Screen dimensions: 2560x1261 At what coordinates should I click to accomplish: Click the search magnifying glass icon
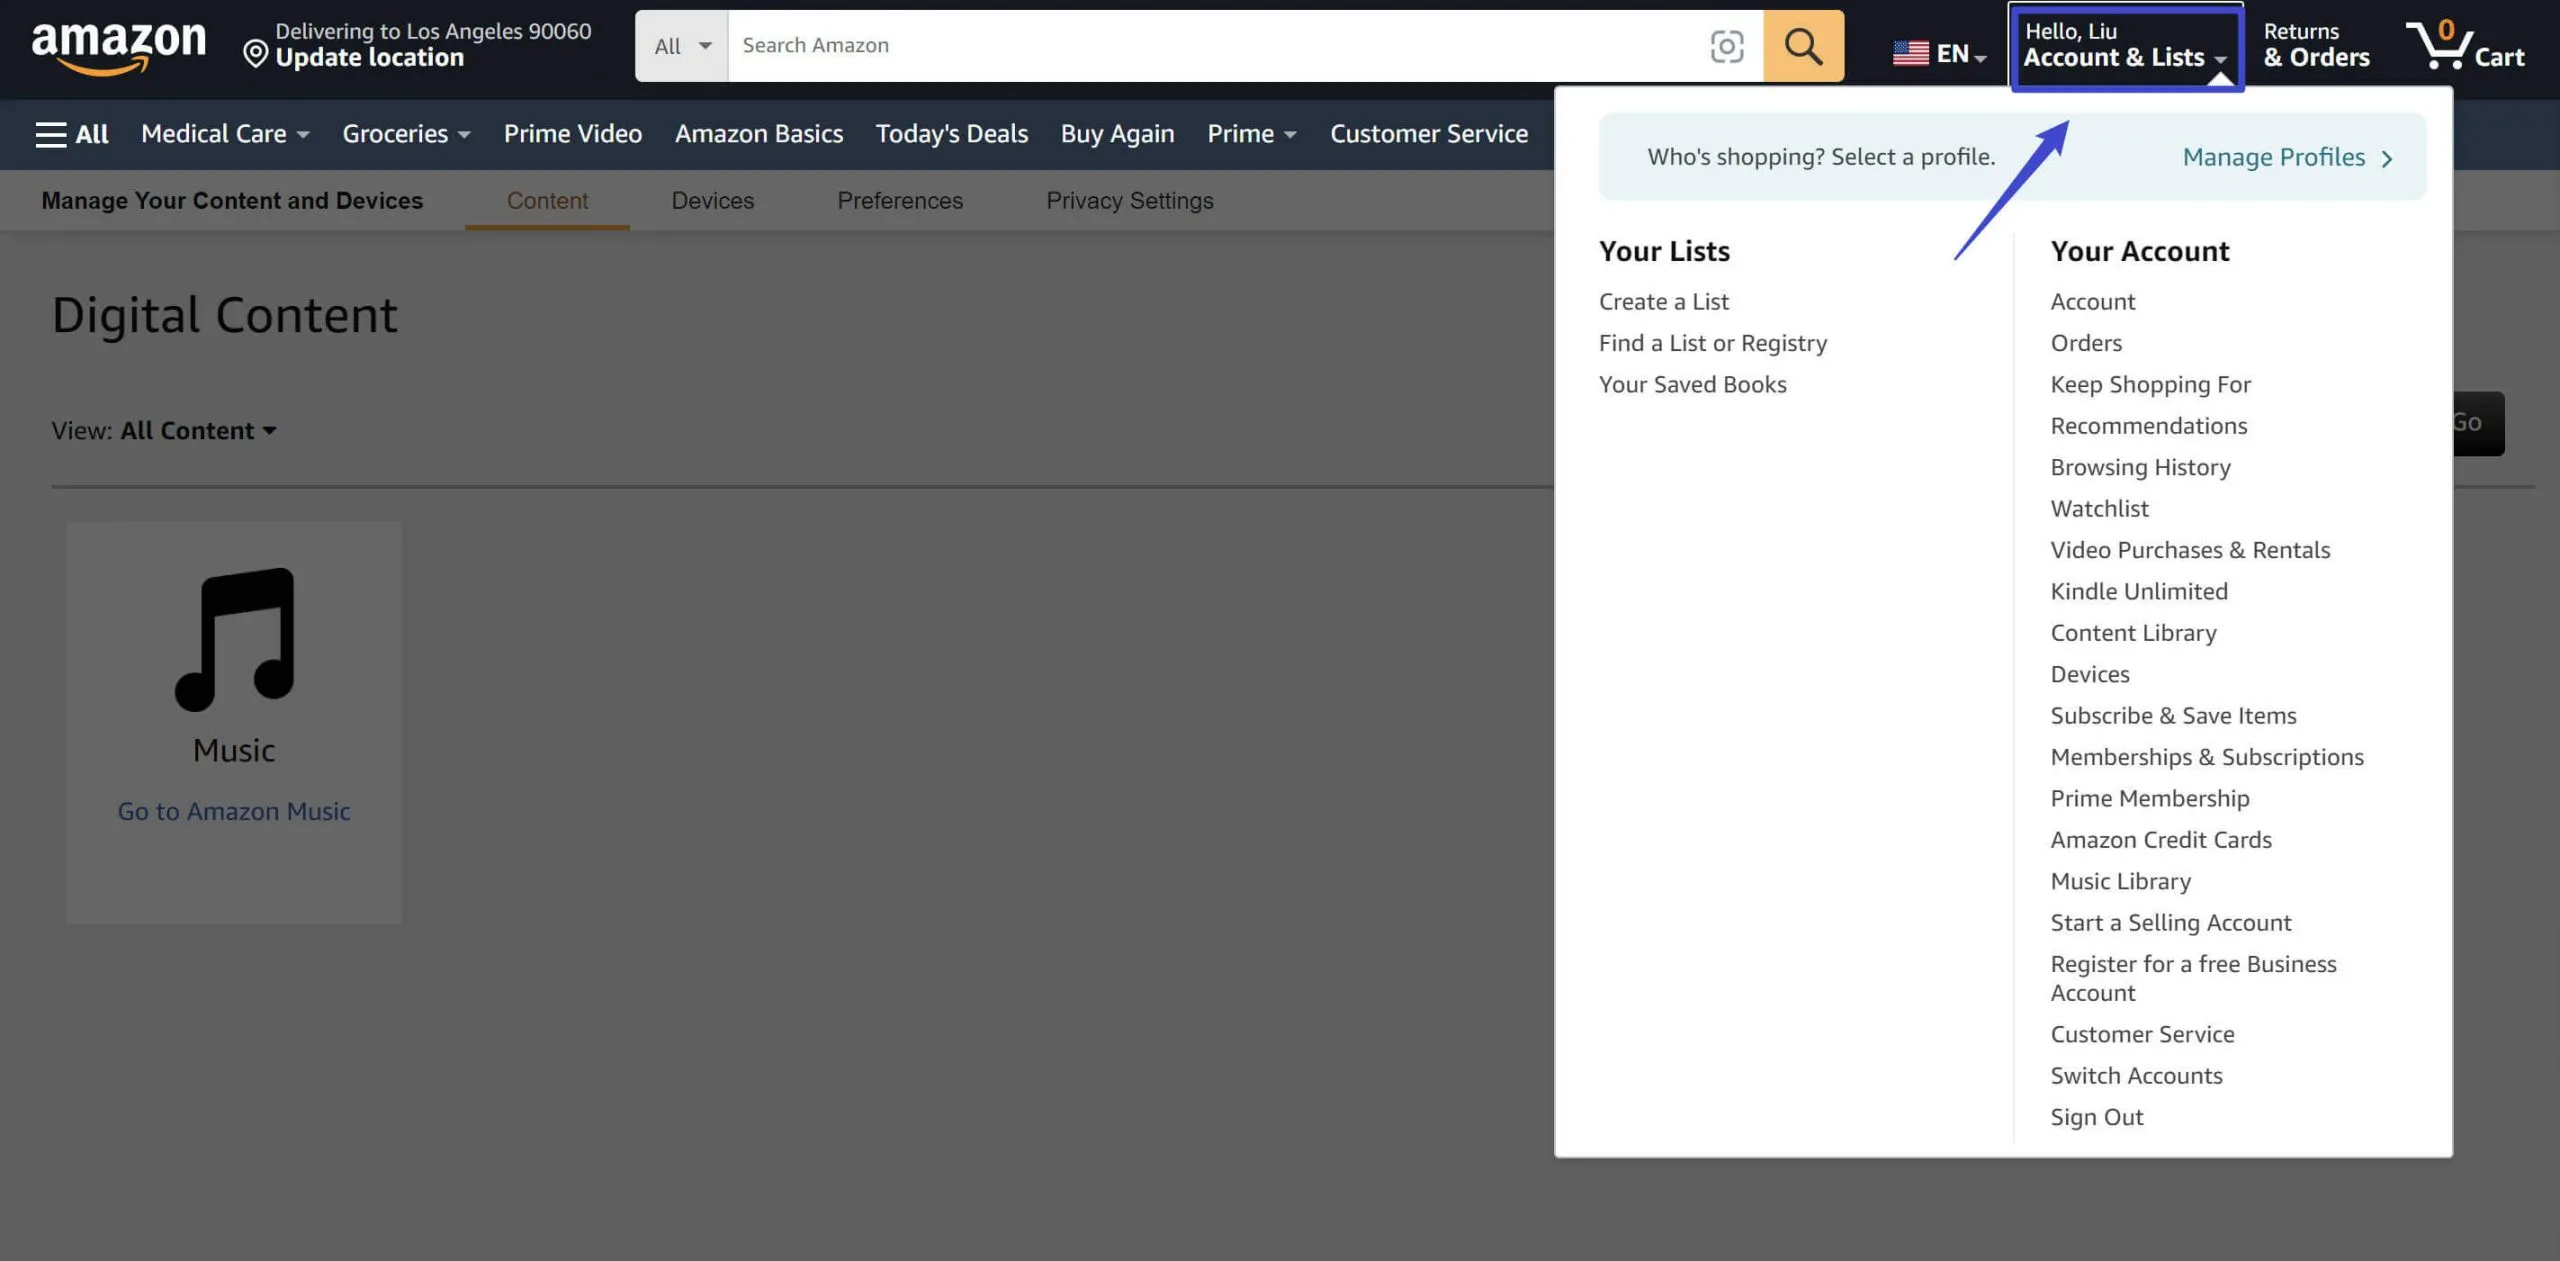tap(1804, 46)
